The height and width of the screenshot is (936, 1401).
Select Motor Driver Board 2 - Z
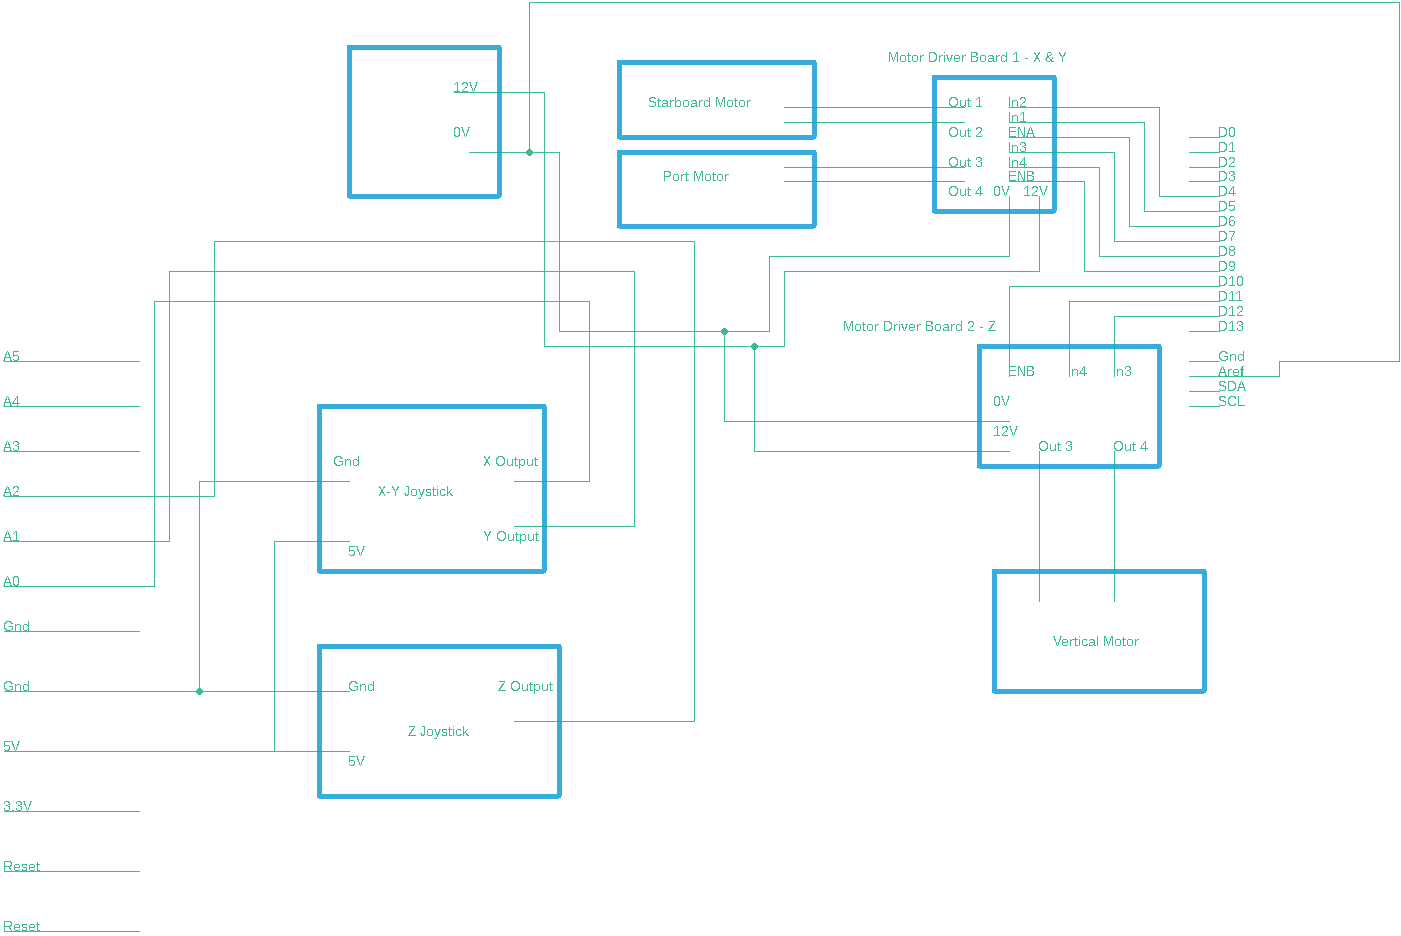[x=1069, y=405]
